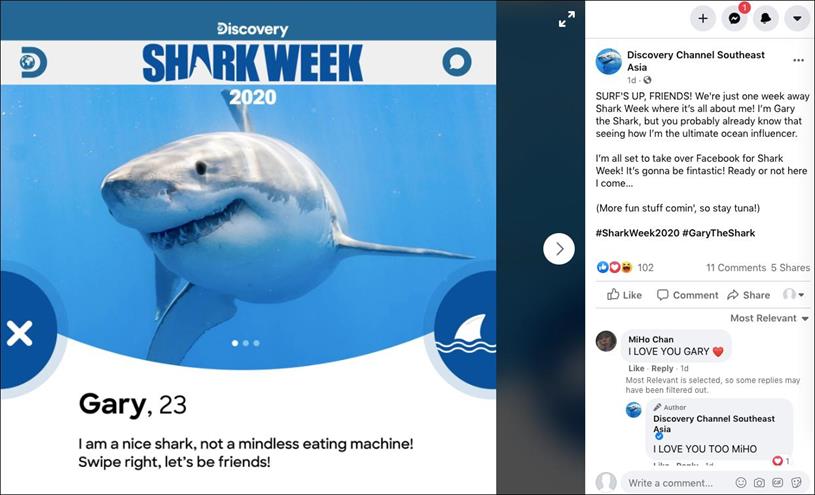Click the emoji icon in comment box
815x495 pixels.
pos(741,483)
